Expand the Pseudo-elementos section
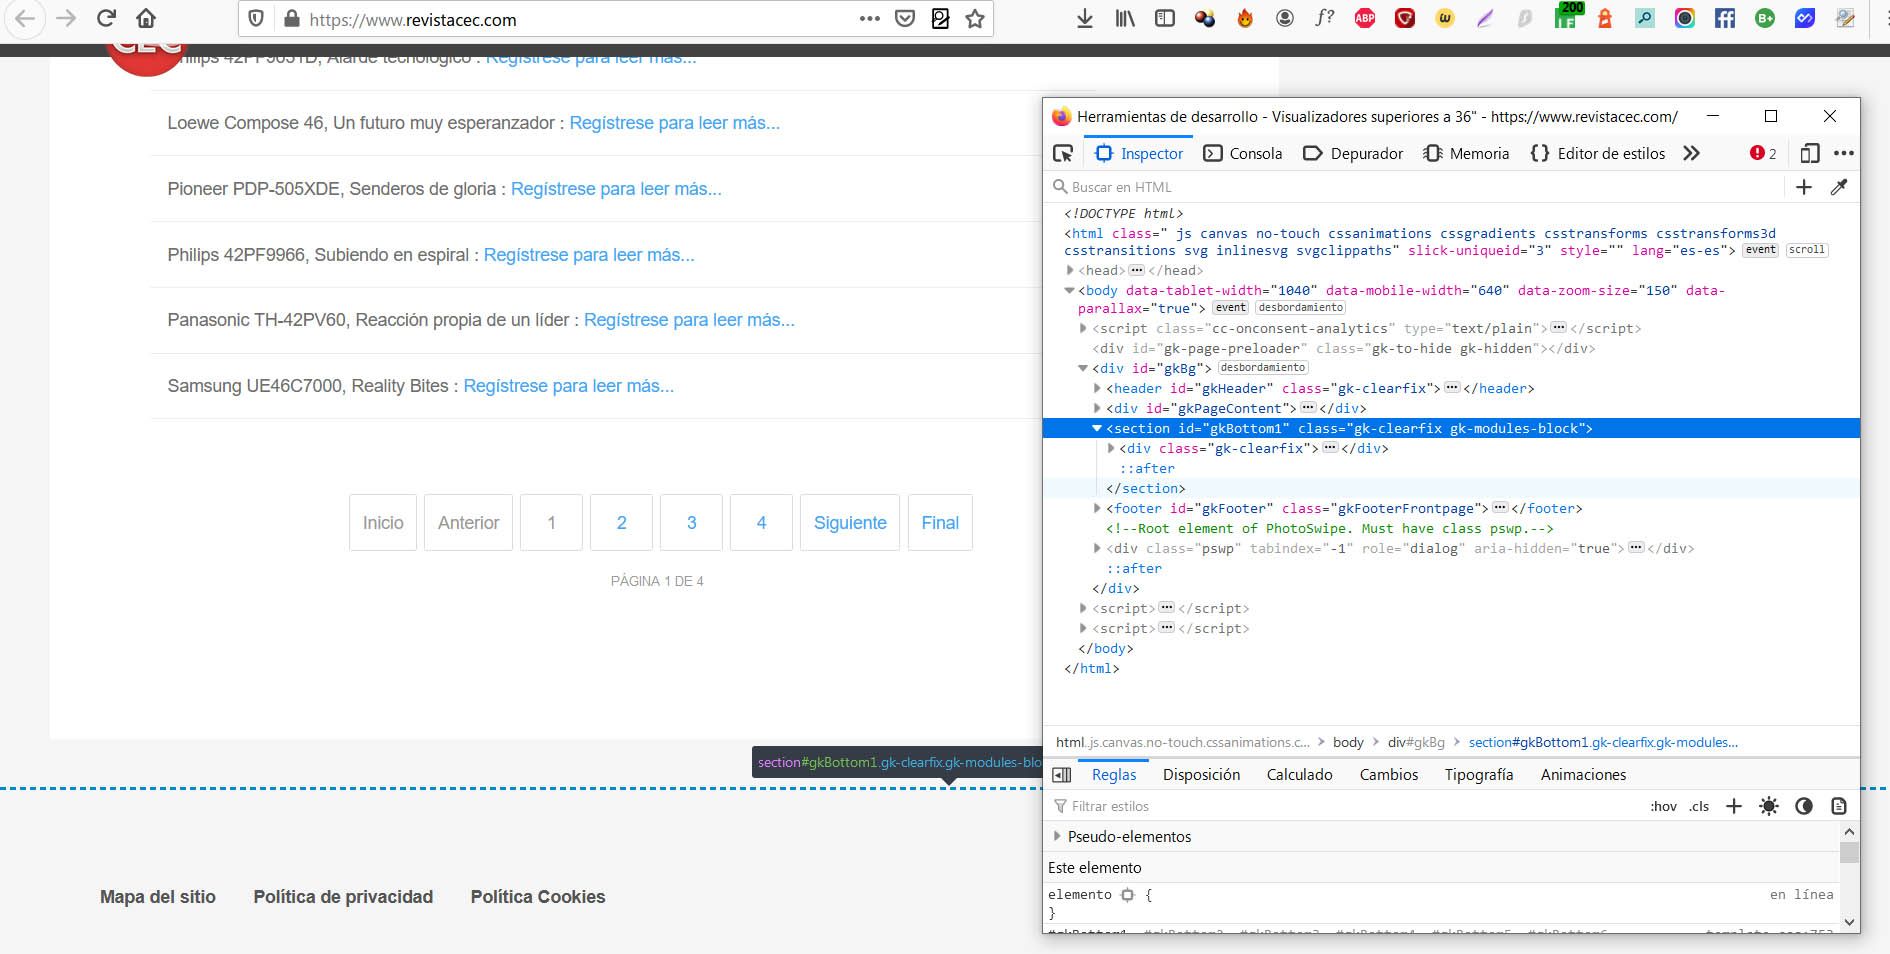 (1058, 836)
